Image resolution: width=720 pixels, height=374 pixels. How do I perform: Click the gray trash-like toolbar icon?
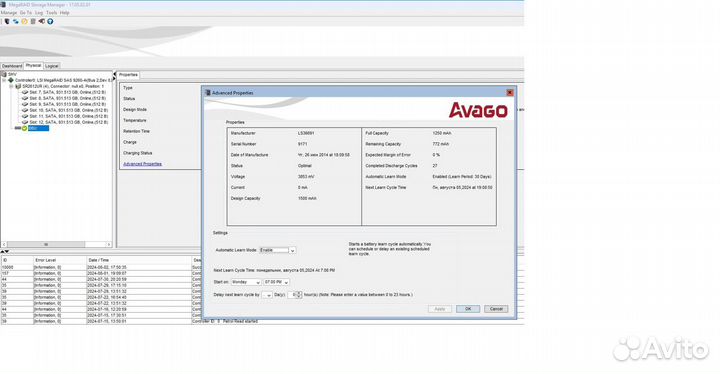coord(33,21)
